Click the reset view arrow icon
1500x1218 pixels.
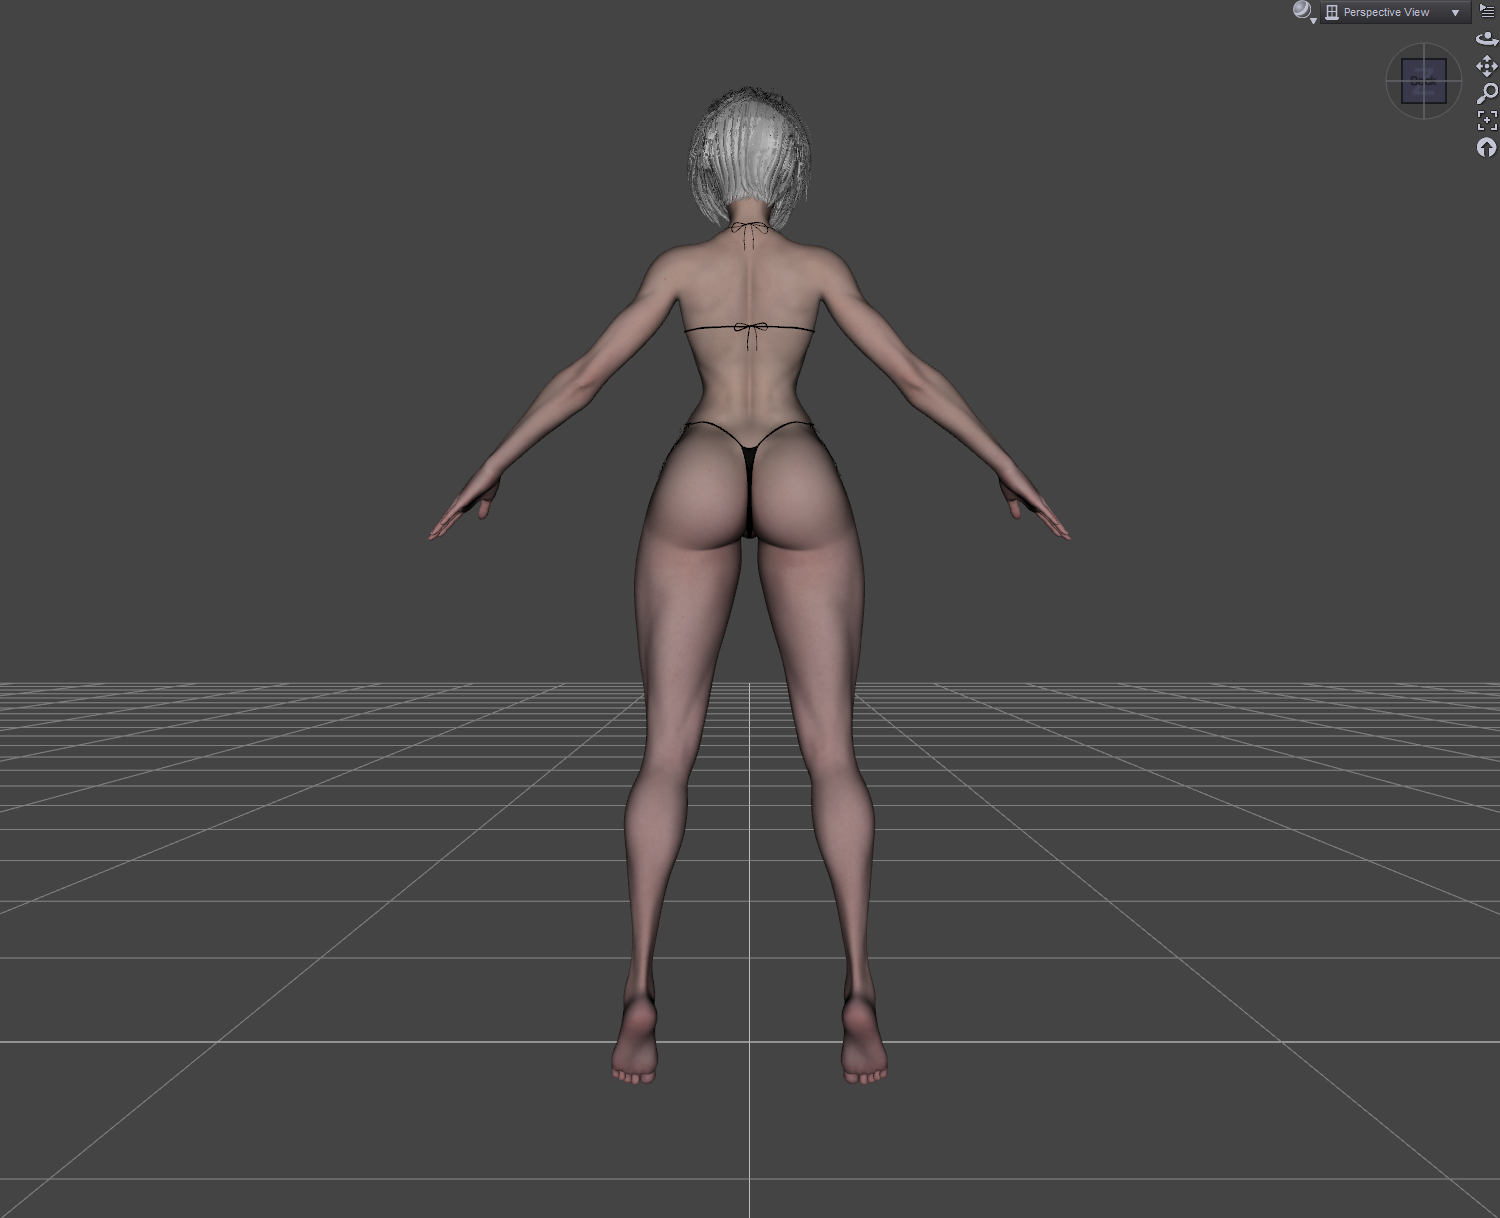tap(1487, 147)
